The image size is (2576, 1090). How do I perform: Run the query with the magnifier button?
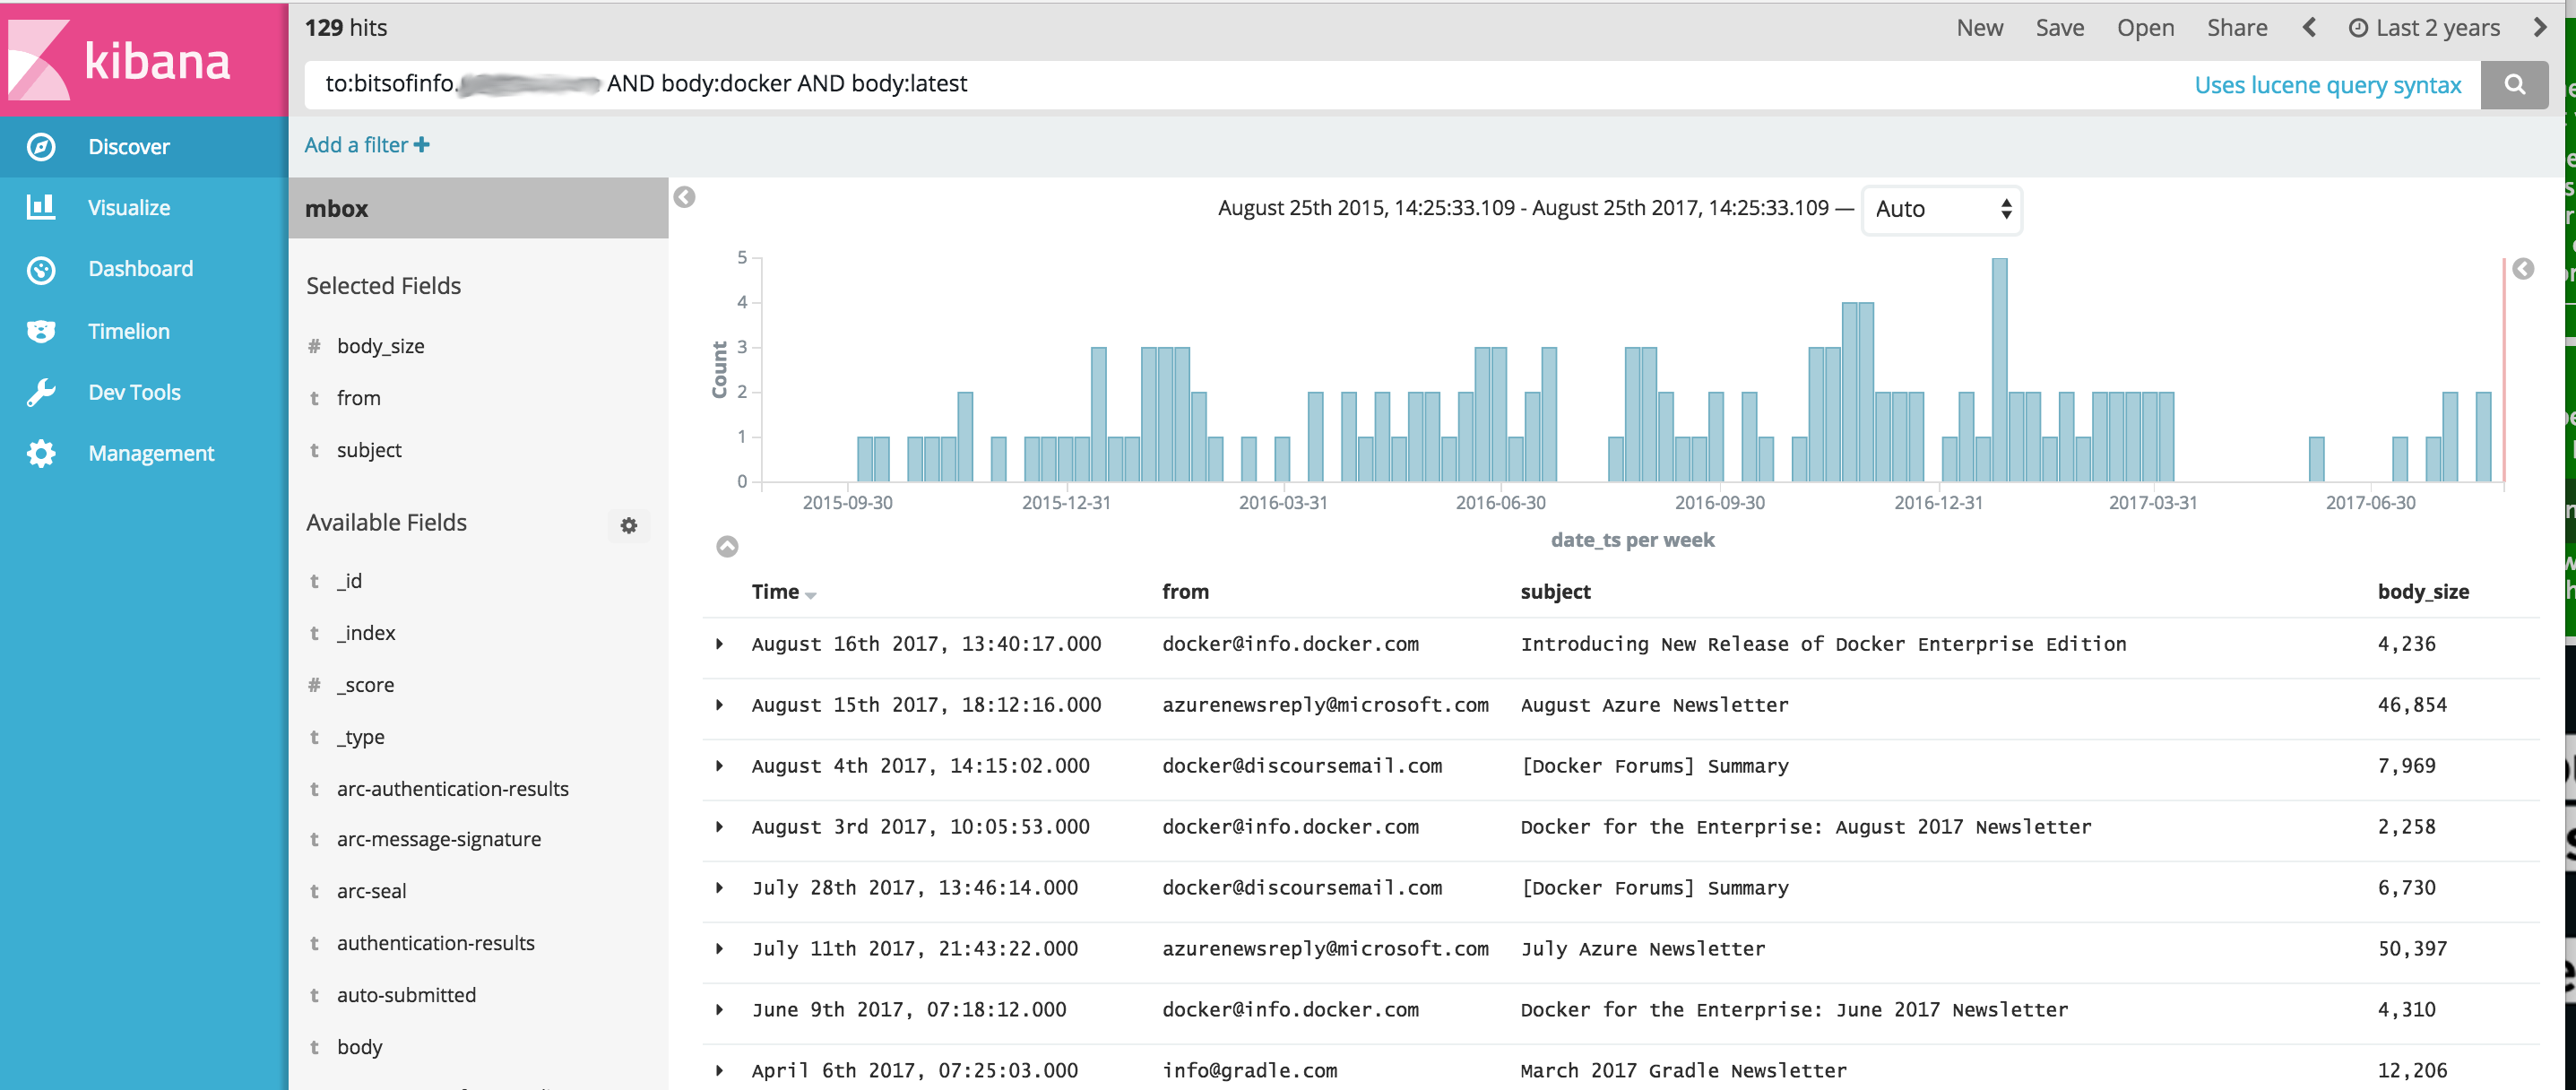point(2514,85)
